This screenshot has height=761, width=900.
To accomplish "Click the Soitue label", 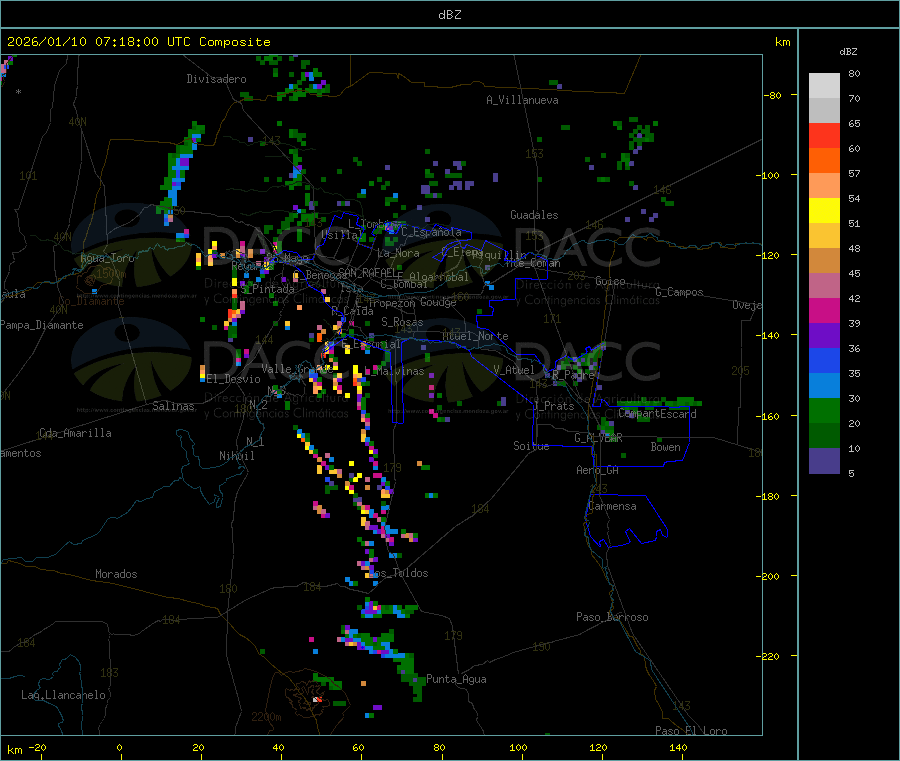I will pos(531,446).
